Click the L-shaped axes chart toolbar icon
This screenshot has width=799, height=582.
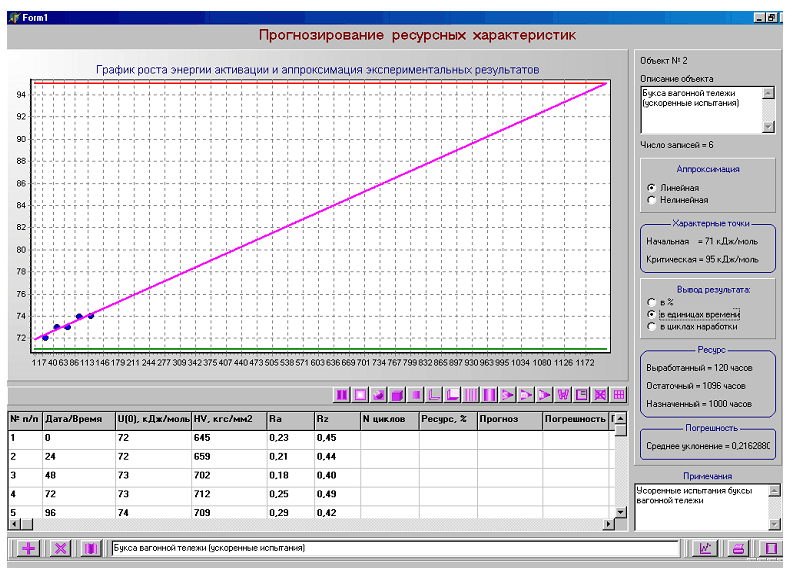click(x=434, y=394)
